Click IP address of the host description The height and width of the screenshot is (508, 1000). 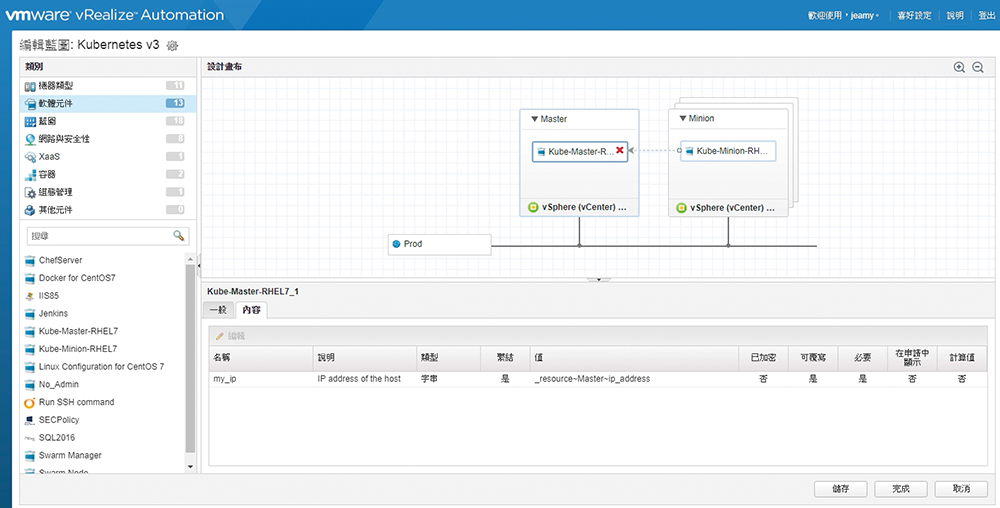click(359, 379)
